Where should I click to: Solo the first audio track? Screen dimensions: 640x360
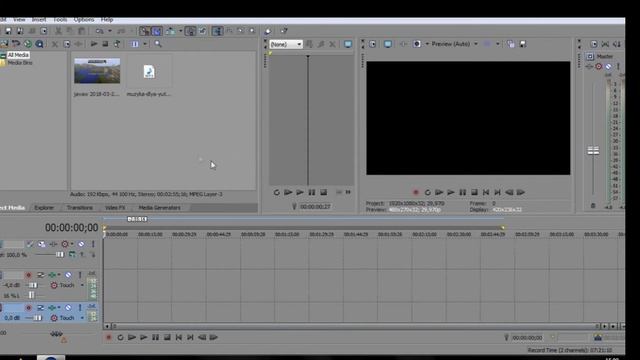pos(80,275)
